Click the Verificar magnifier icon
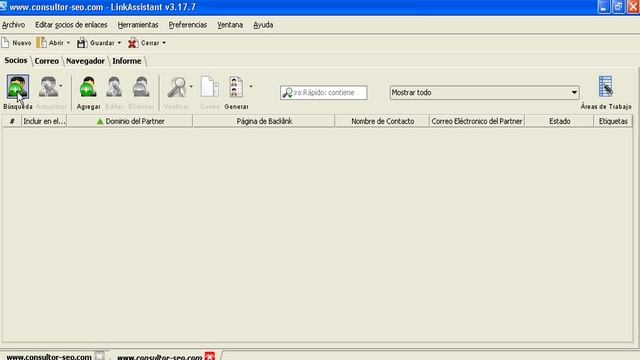Viewport: 640px width, 360px height. (177, 87)
